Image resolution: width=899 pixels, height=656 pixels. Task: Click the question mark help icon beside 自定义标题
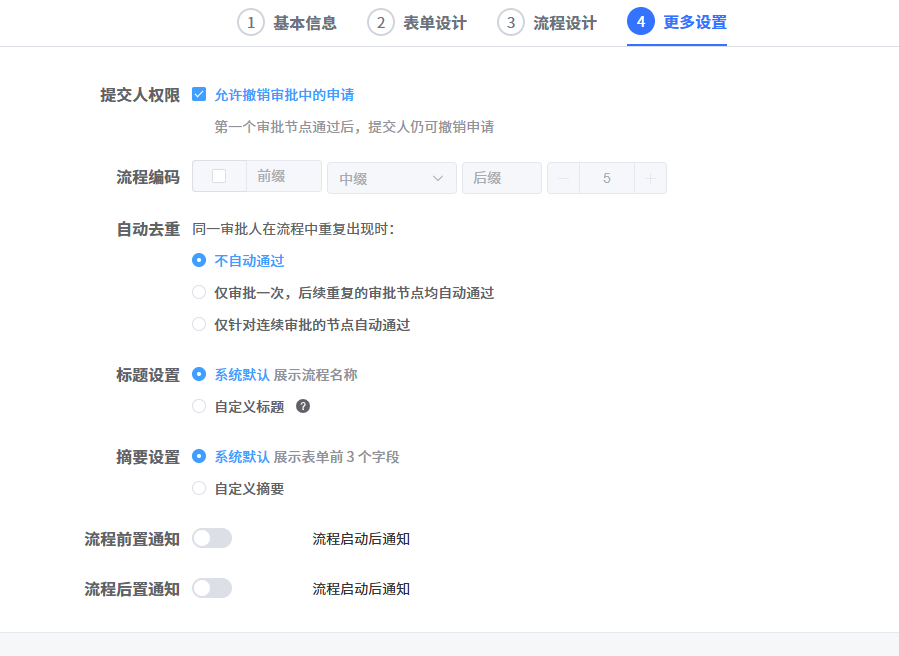[302, 407]
